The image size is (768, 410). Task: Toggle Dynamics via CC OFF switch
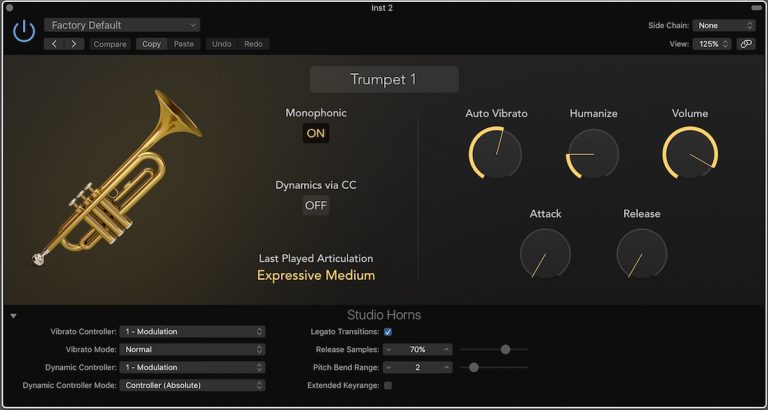click(x=316, y=206)
